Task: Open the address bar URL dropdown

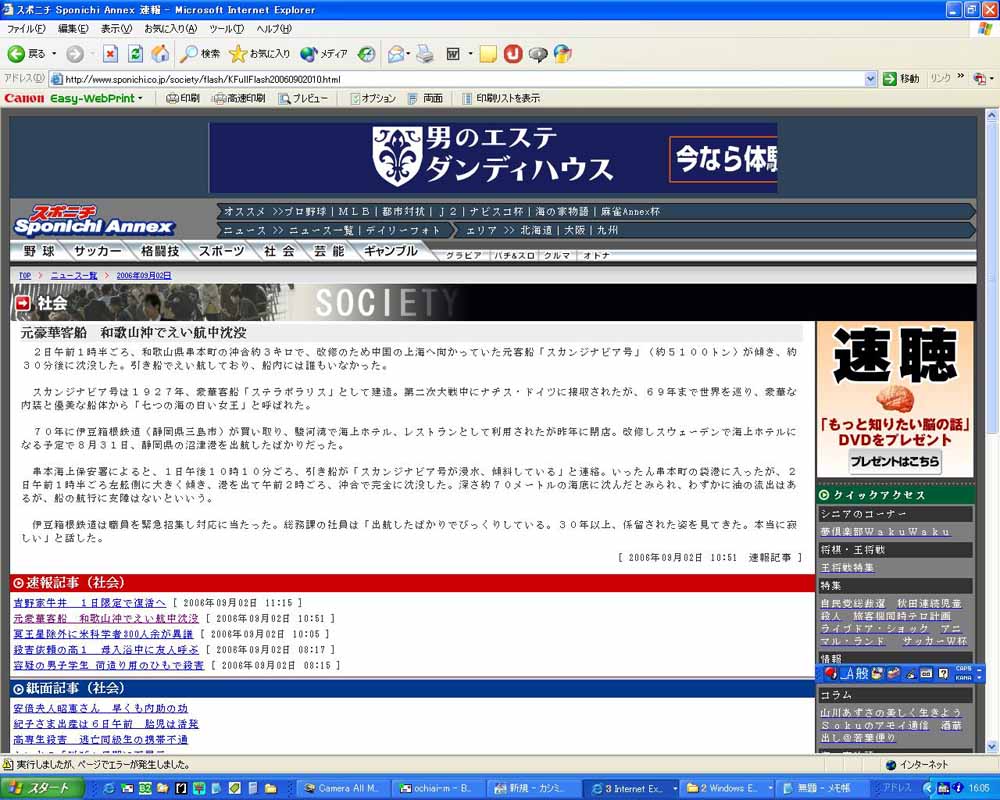Action: (x=871, y=79)
